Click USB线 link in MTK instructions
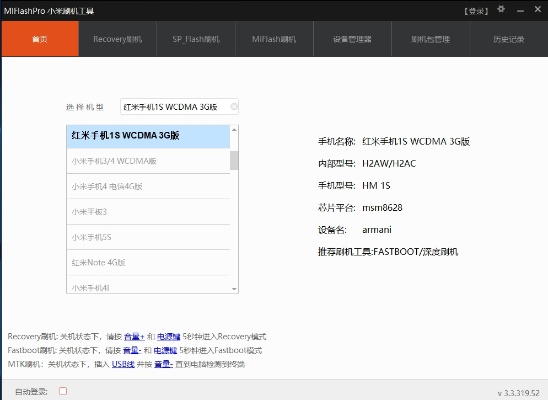Viewport: 548px width, 400px height. tap(123, 364)
